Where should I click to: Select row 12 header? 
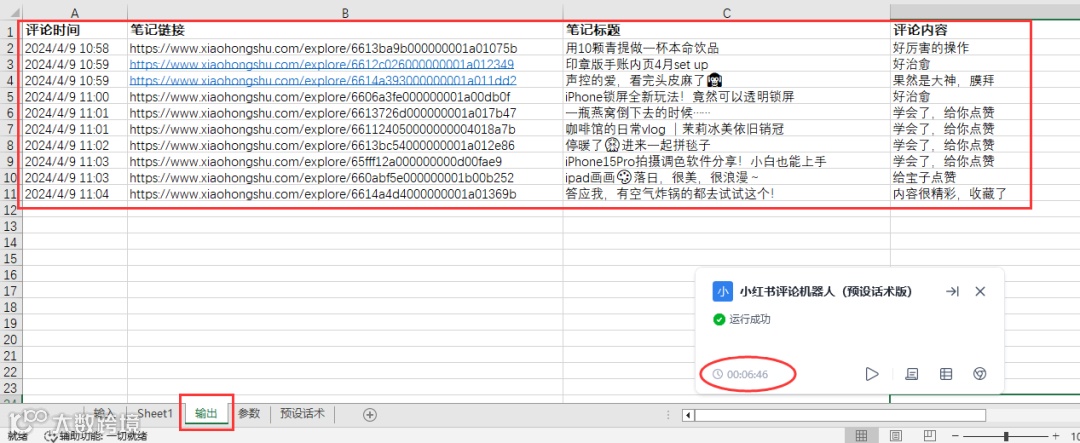click(10, 210)
